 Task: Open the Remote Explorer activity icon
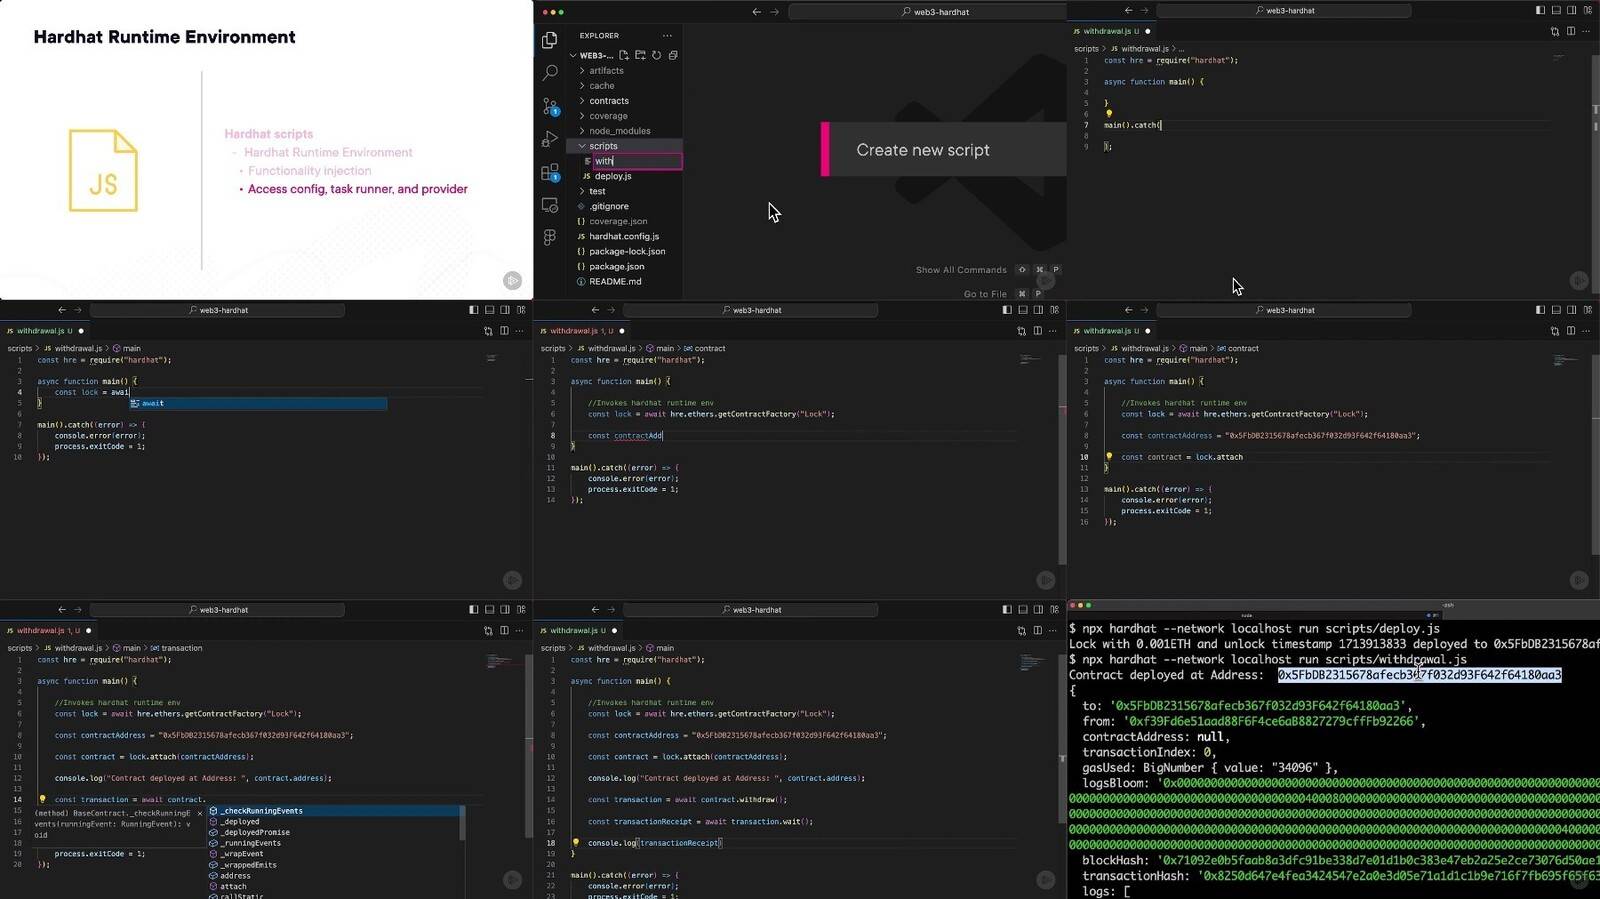(549, 205)
